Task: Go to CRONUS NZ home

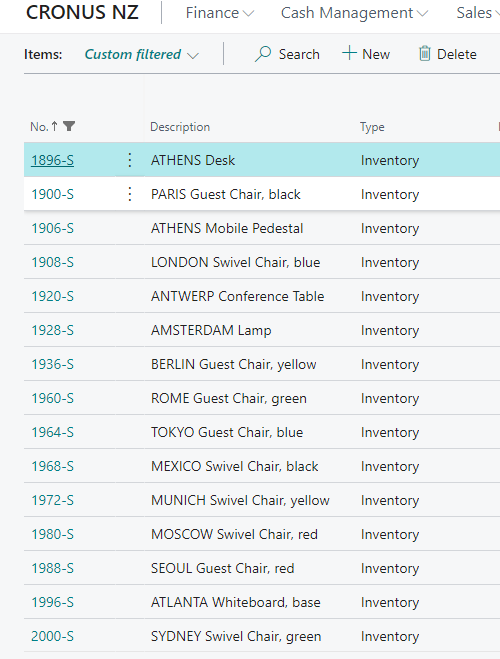Action: (x=82, y=12)
